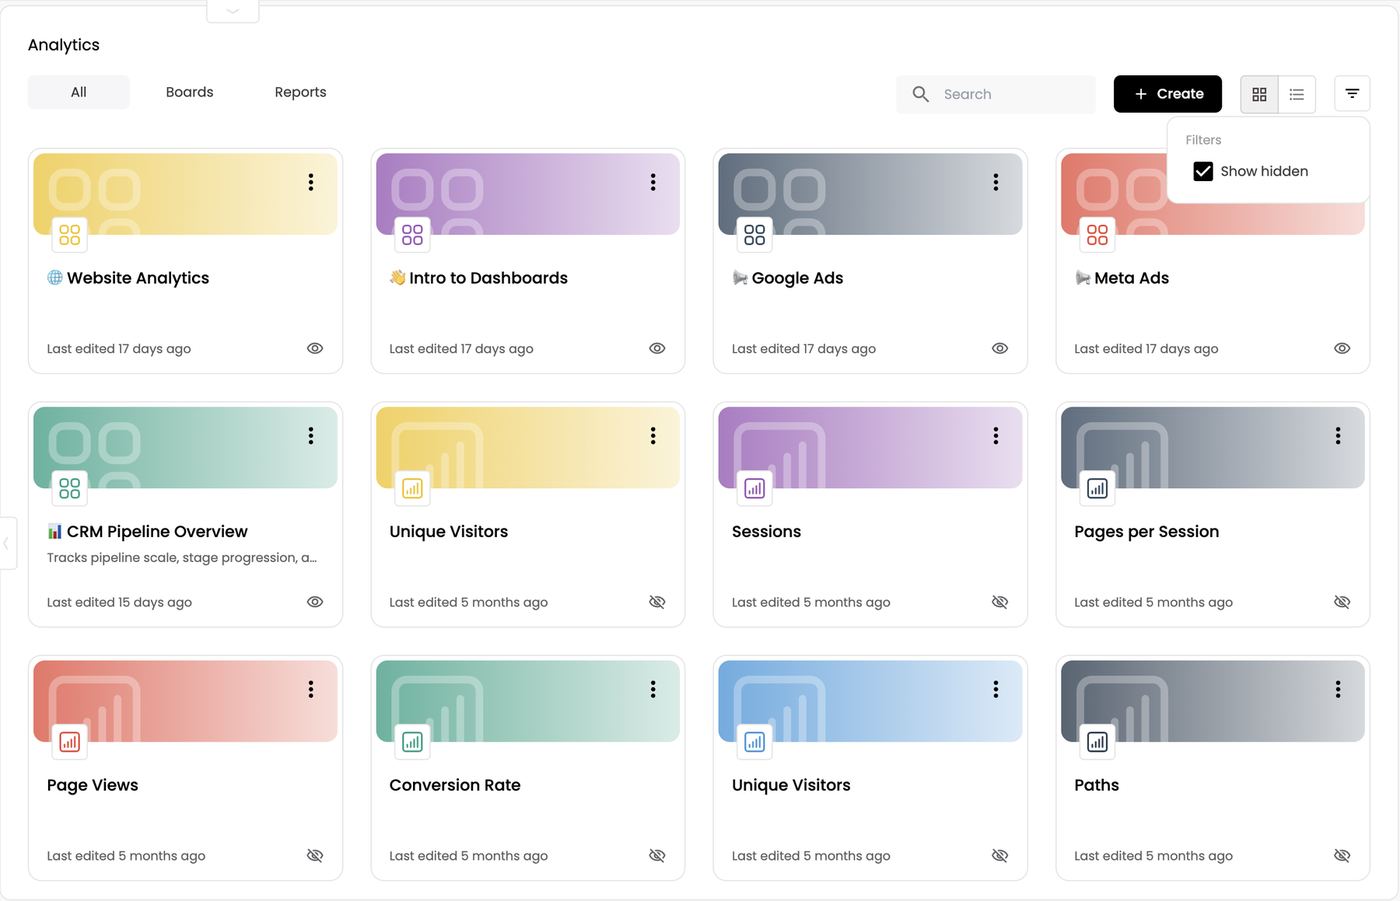Hide the Meta Ads board
1400x901 pixels.
(1342, 348)
